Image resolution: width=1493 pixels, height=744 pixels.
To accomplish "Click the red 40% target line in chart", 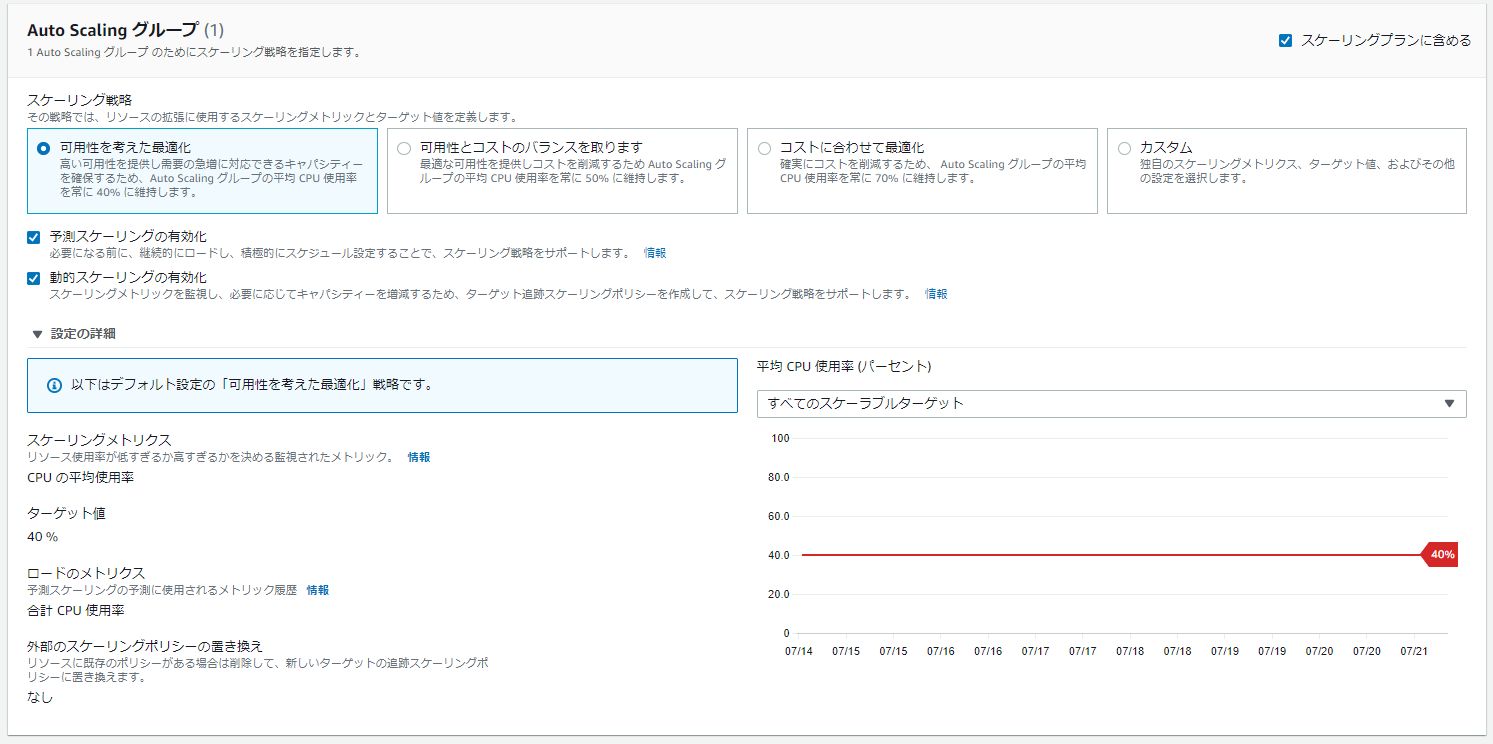I will pos(1100,555).
